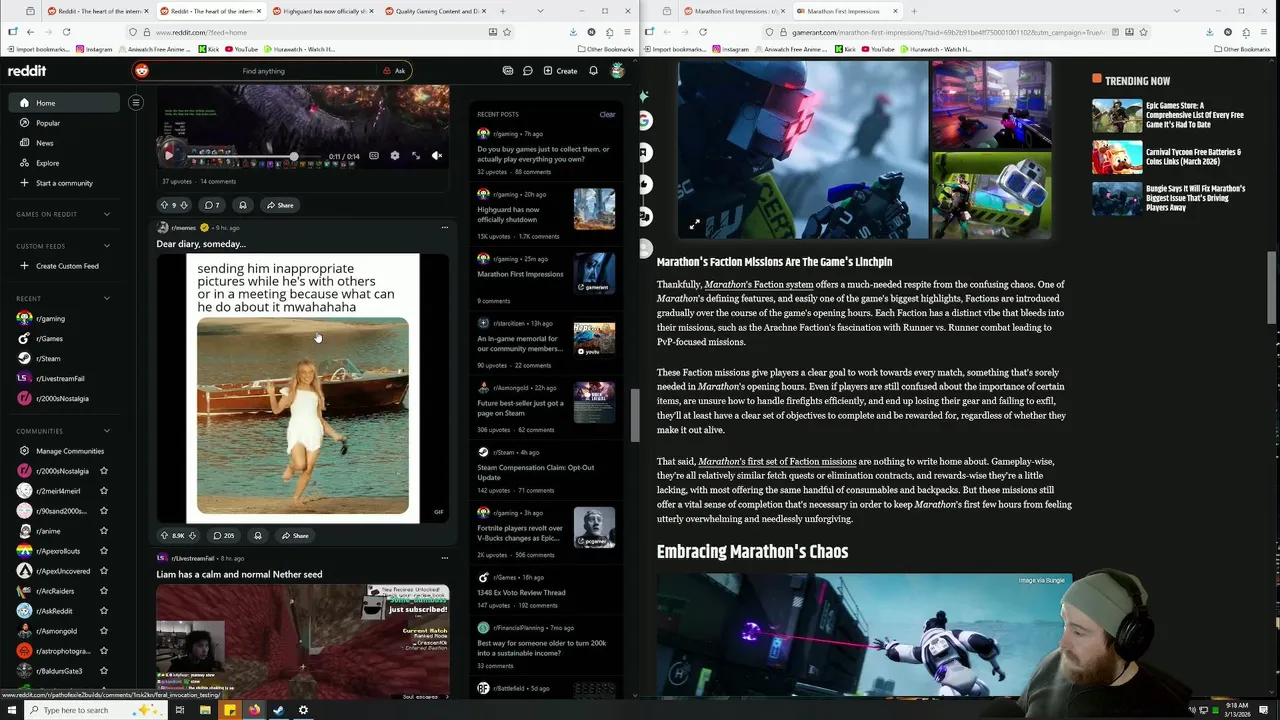
Task: Click the Reddit advertise icon in header
Action: (x=508, y=71)
